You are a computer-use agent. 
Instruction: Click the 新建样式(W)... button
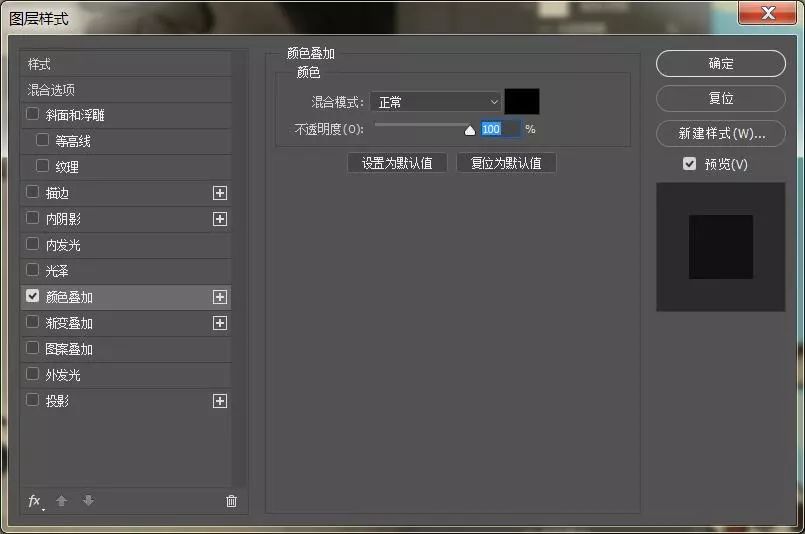720,133
